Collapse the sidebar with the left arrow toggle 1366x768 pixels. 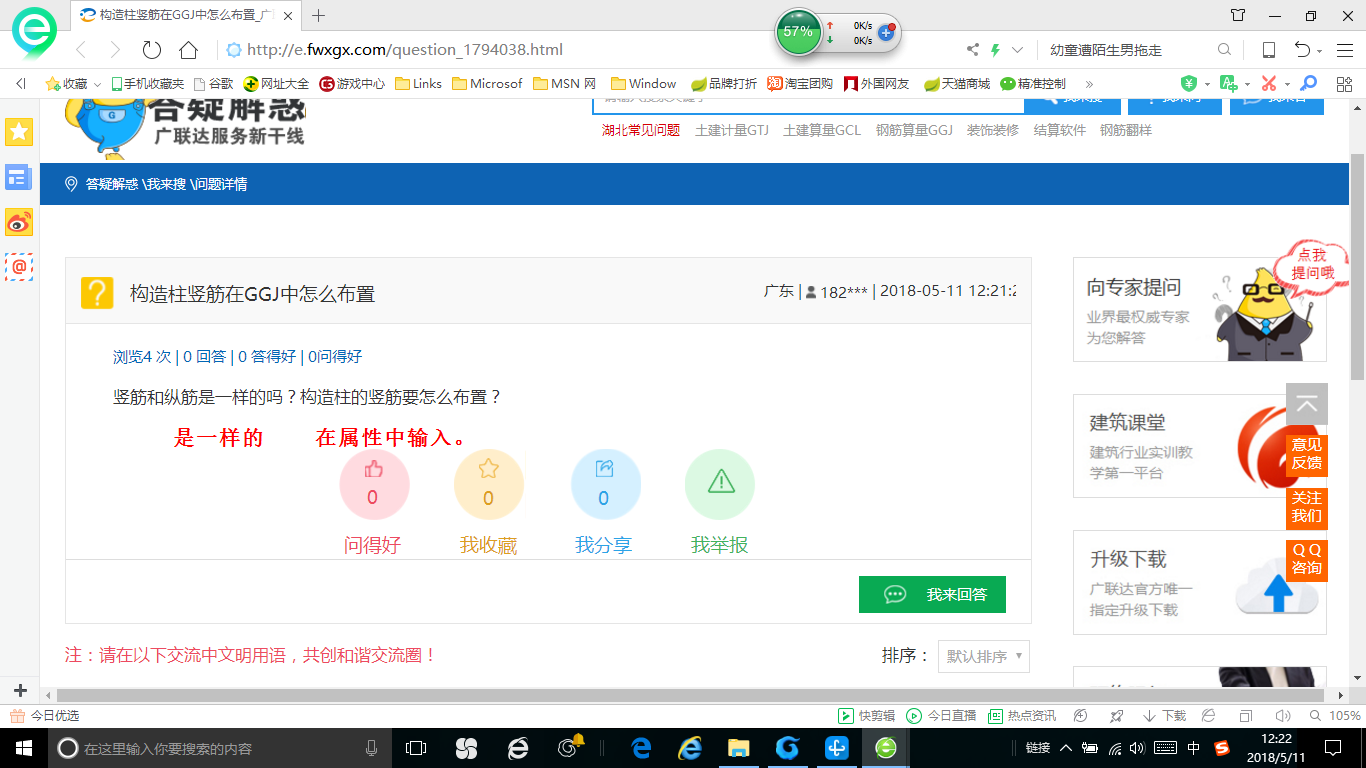(21, 84)
